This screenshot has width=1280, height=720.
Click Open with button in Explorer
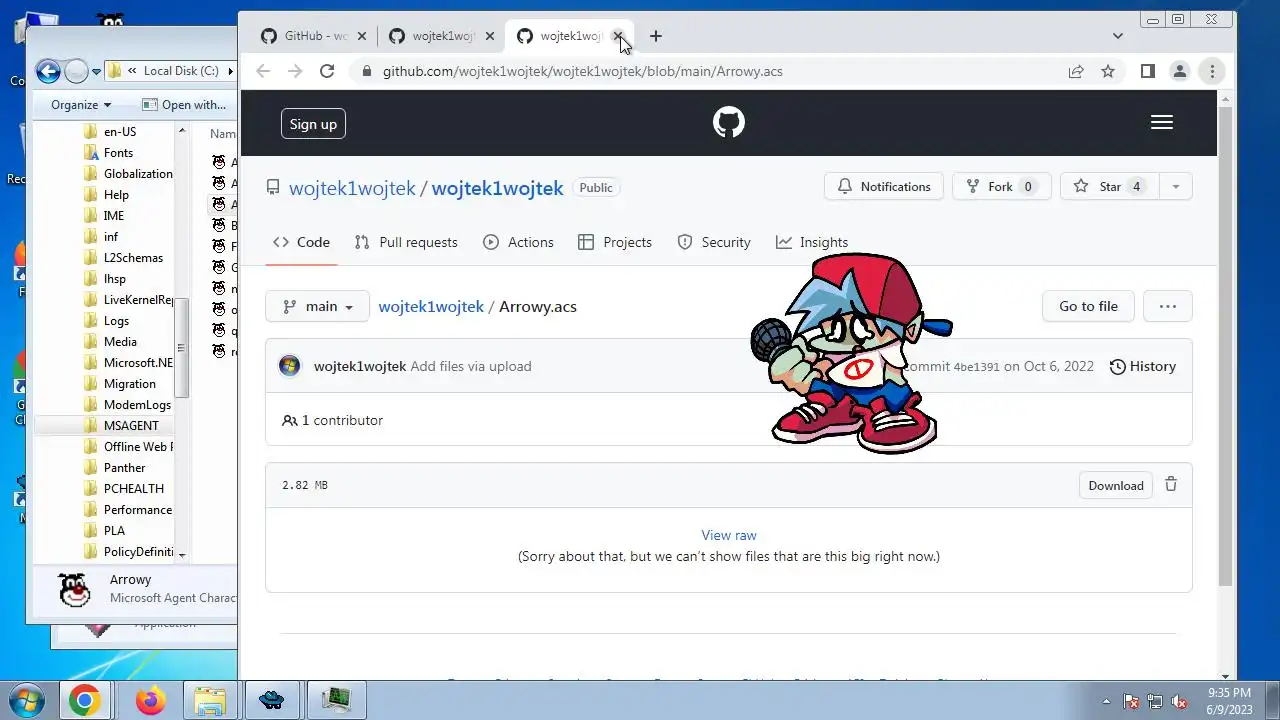click(185, 104)
